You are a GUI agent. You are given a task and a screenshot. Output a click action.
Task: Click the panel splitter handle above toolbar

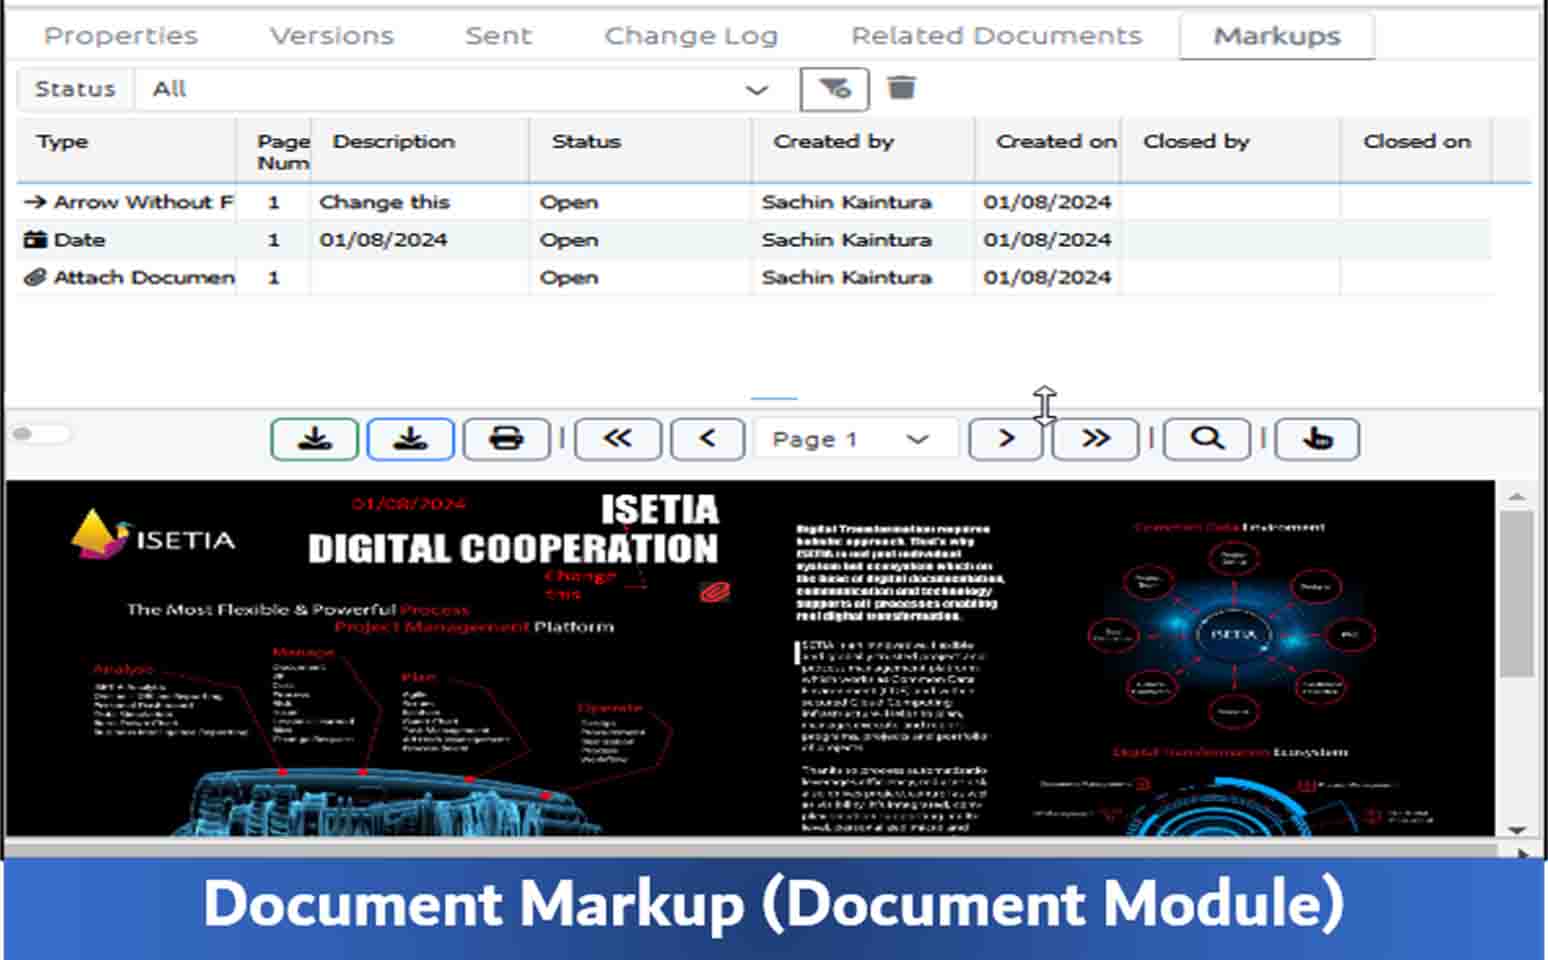[774, 398]
